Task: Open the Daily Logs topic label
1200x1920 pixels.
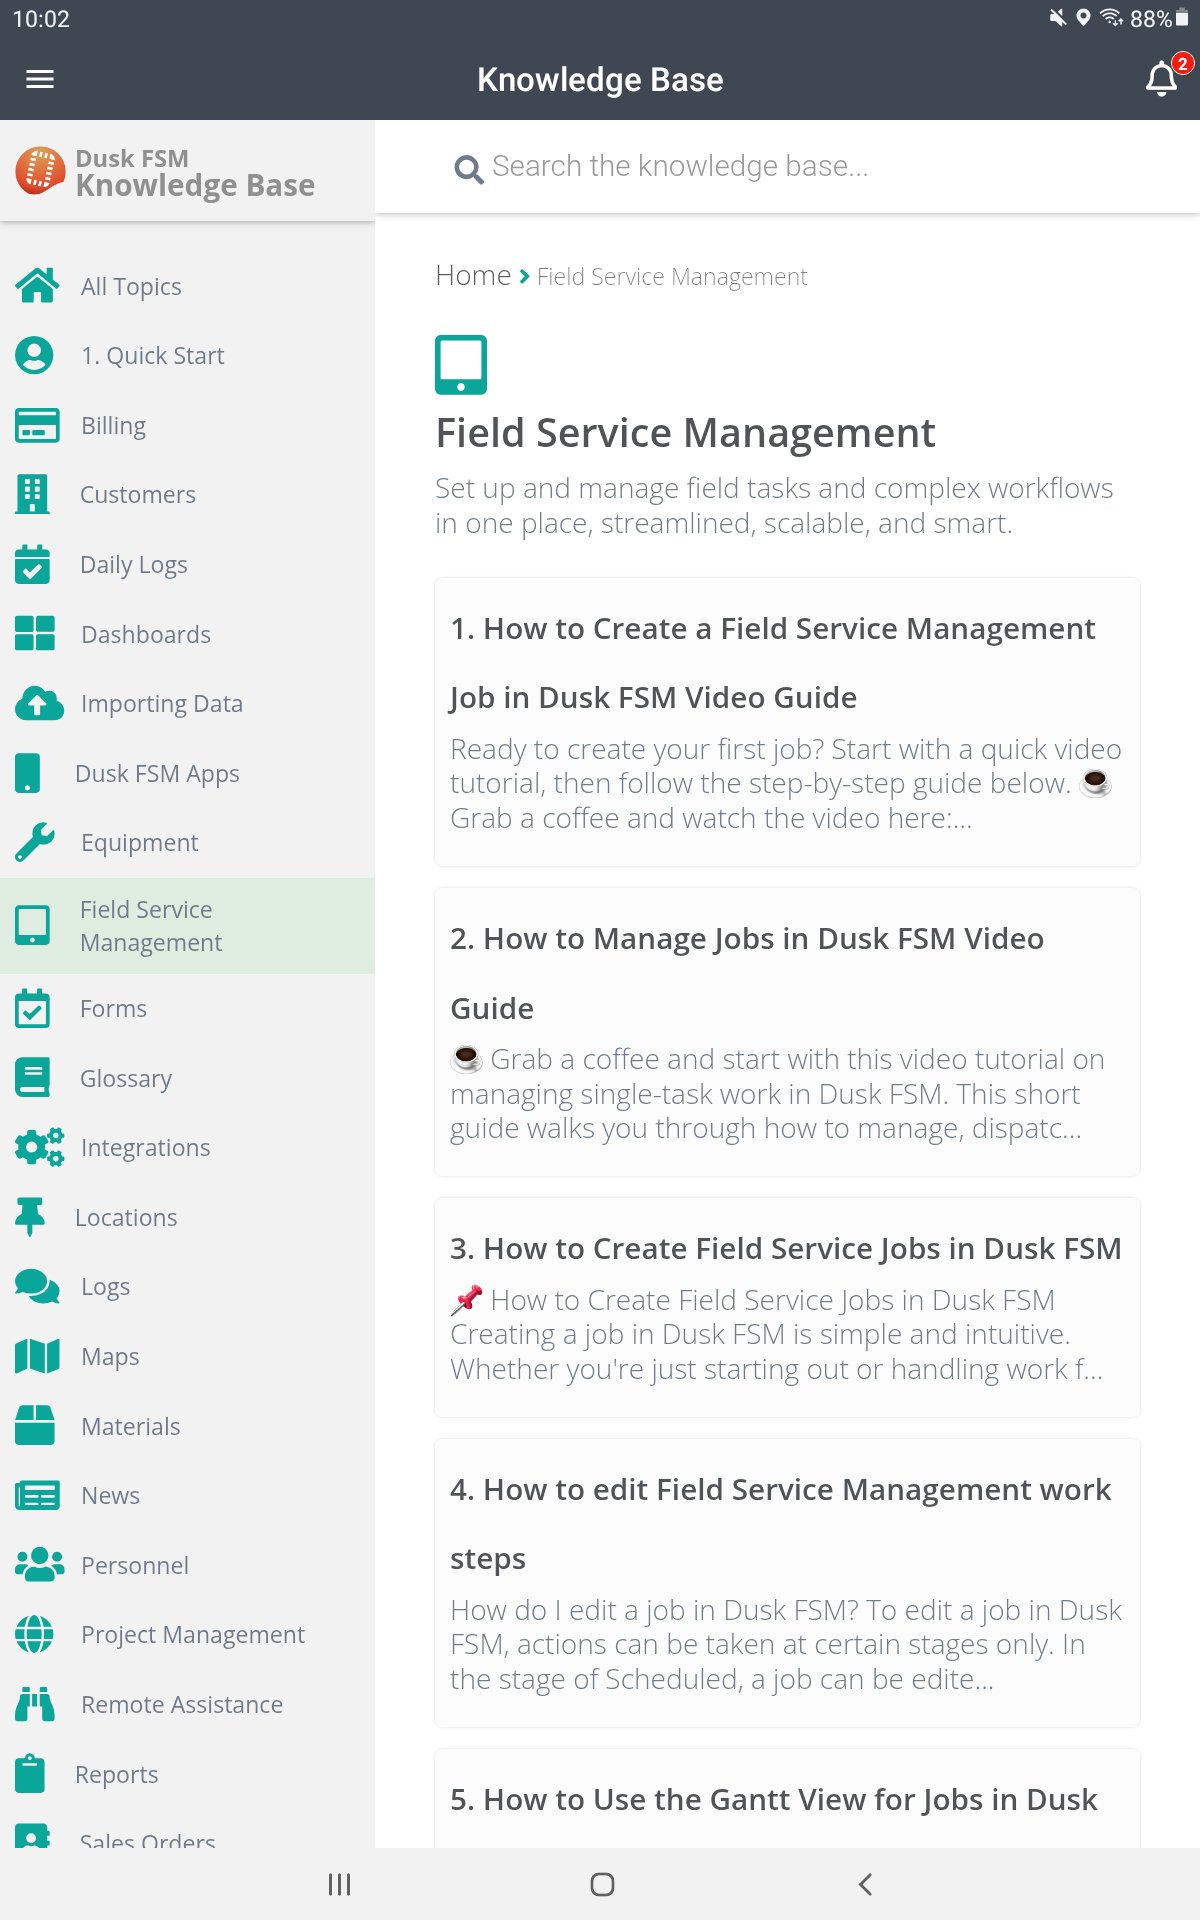Action: tap(134, 564)
